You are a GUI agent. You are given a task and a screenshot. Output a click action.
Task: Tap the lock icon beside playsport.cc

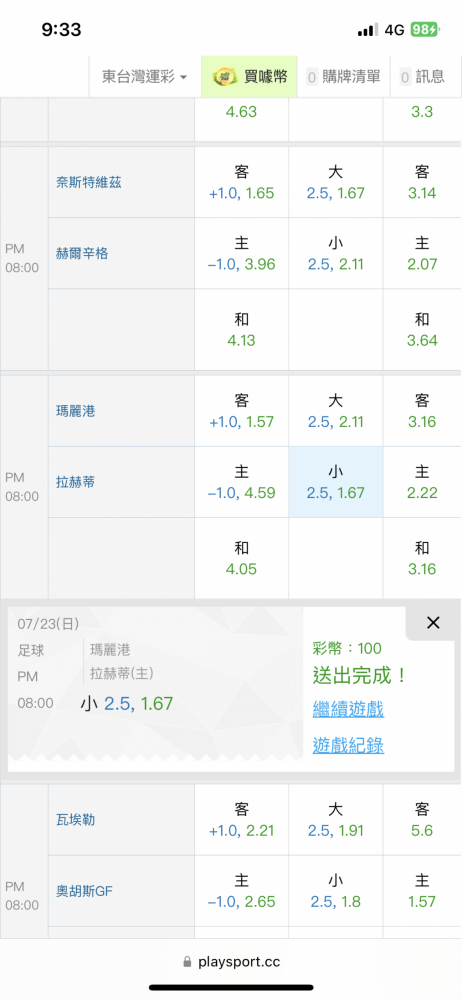(187, 962)
